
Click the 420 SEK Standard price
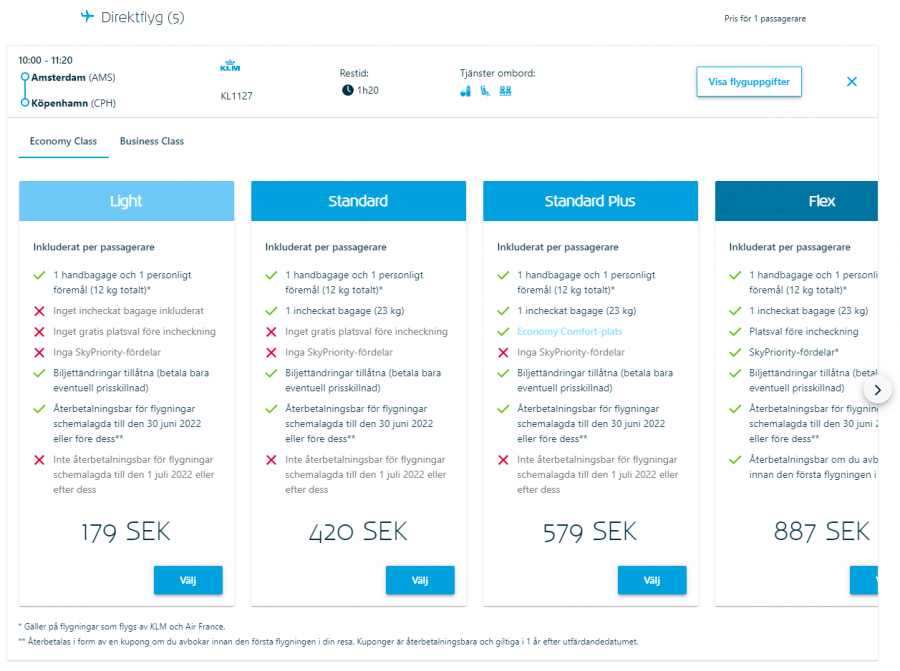click(x=358, y=531)
